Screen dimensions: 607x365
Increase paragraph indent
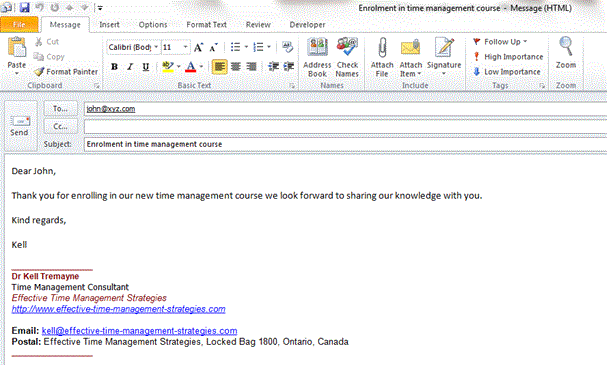288,67
